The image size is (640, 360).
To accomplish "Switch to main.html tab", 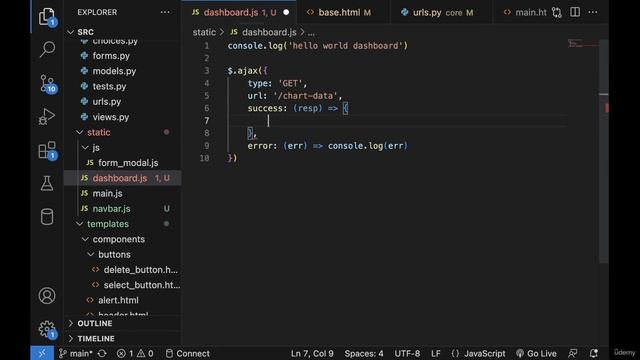I will click(x=525, y=13).
